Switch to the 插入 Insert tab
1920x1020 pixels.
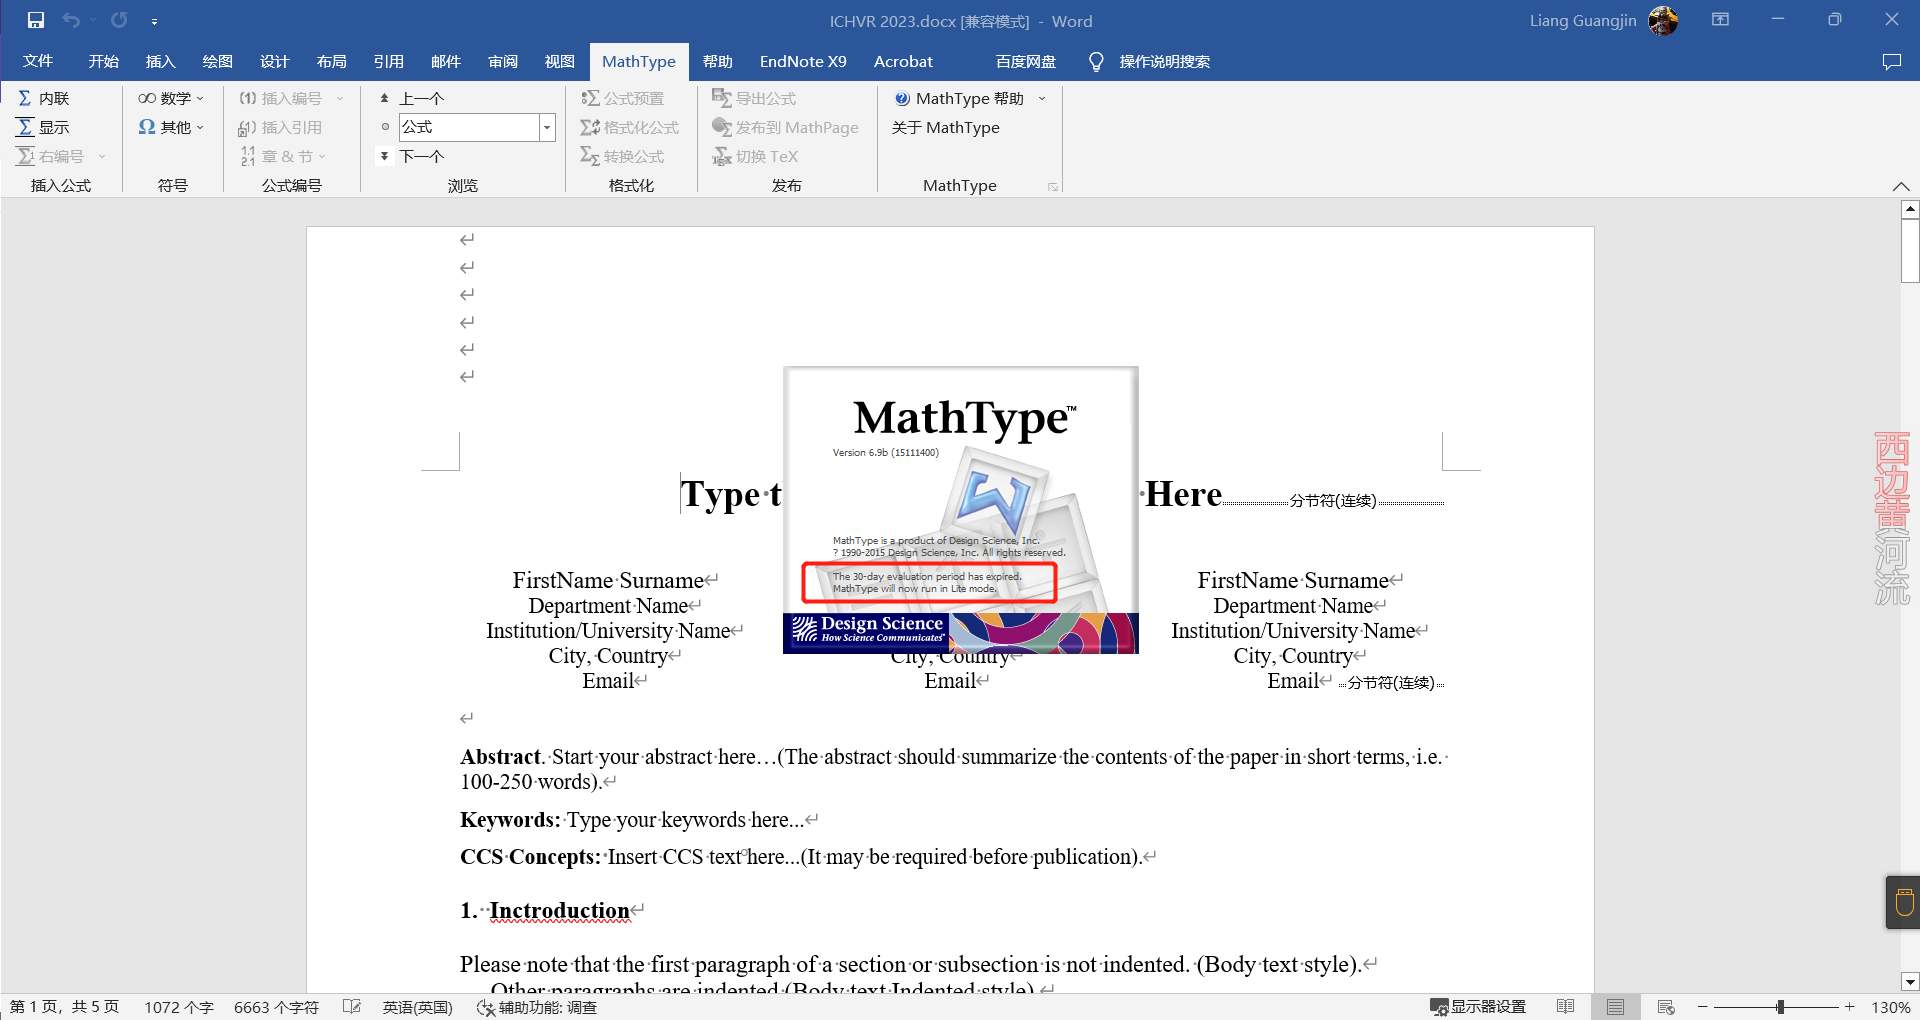coord(160,61)
